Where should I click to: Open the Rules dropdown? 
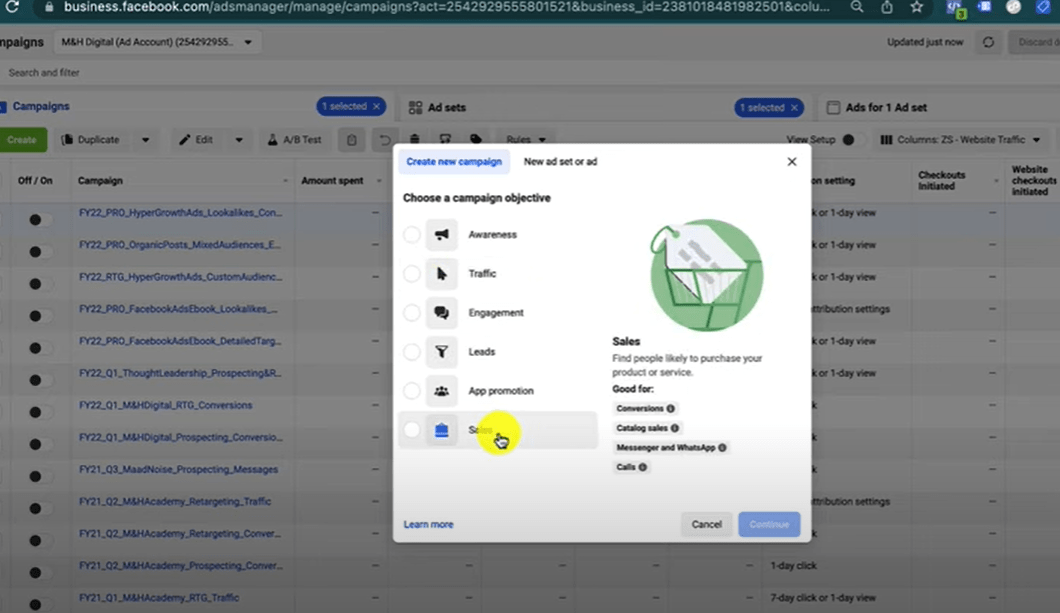tap(525, 140)
